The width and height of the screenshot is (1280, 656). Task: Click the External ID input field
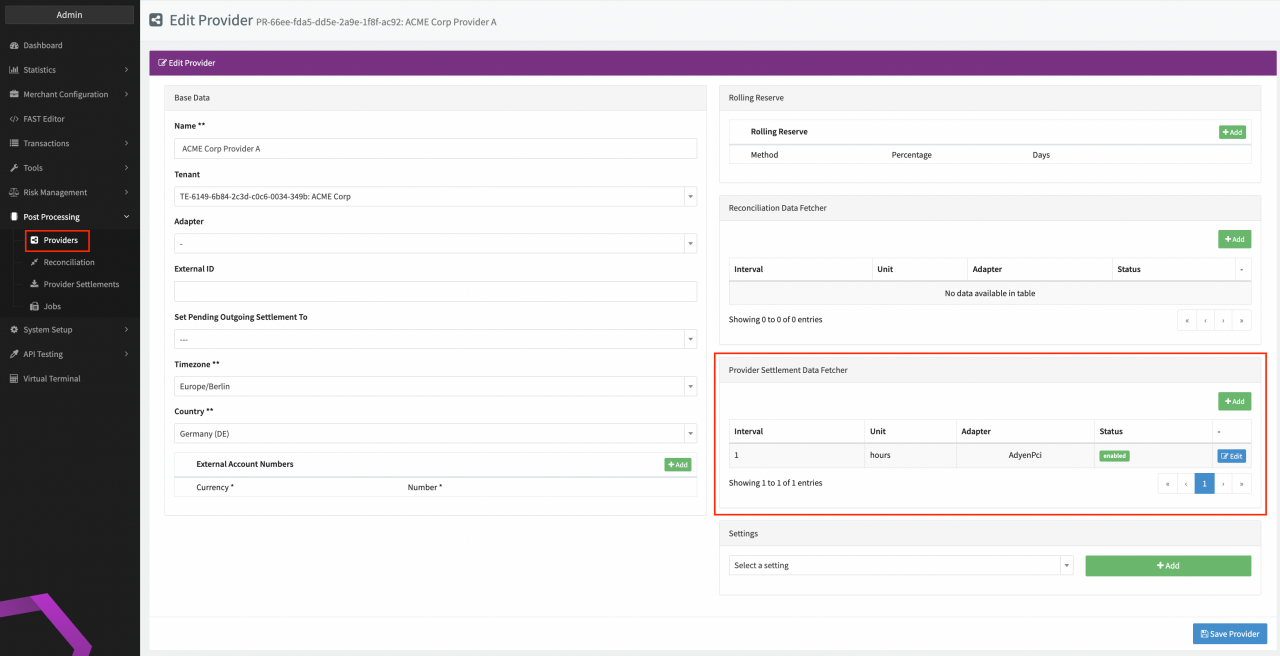[435, 292]
